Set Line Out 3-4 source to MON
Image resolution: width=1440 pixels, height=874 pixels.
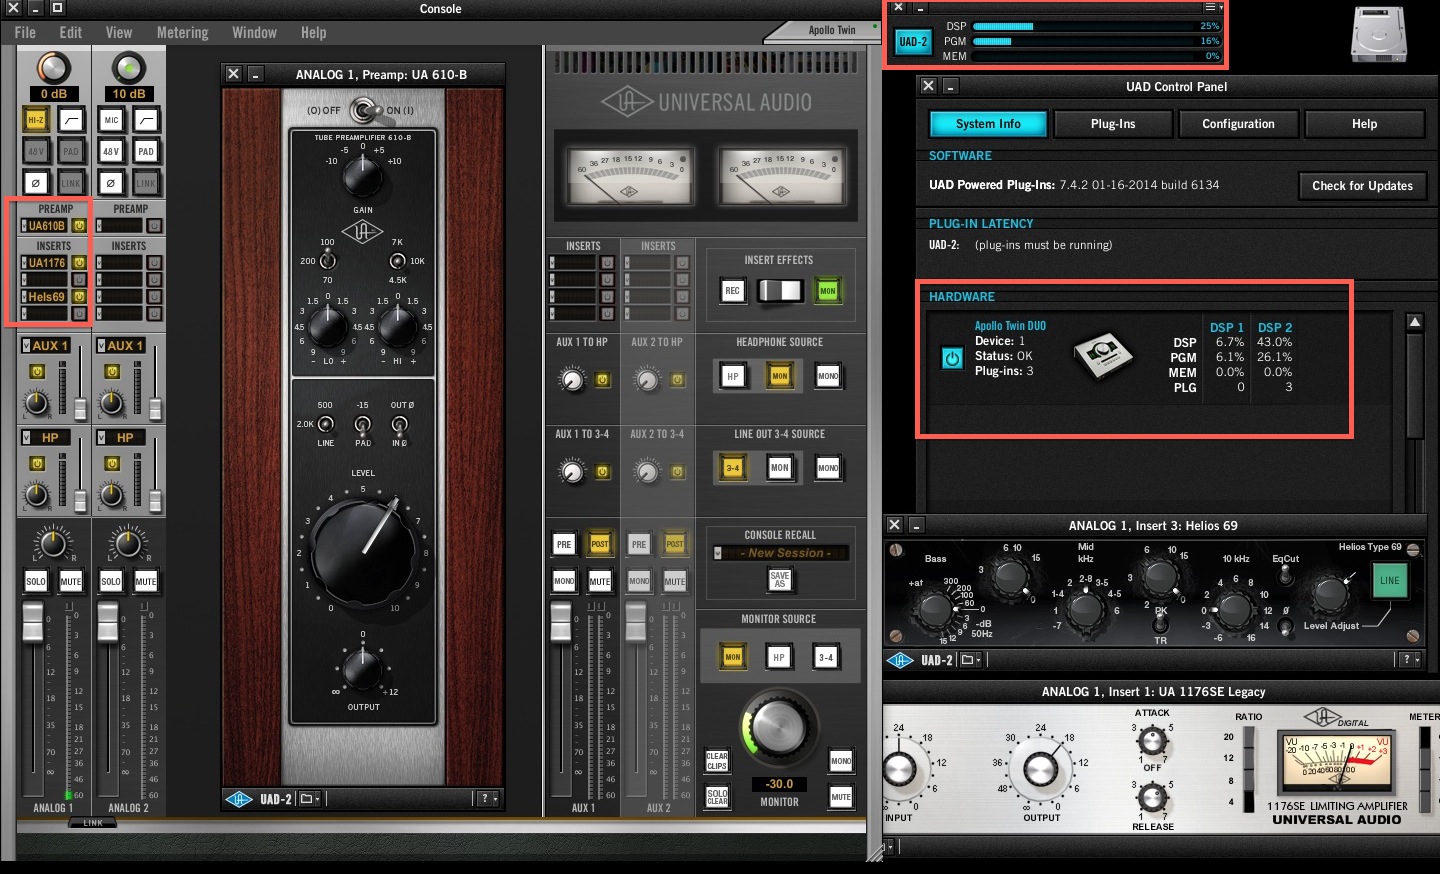tap(780, 467)
